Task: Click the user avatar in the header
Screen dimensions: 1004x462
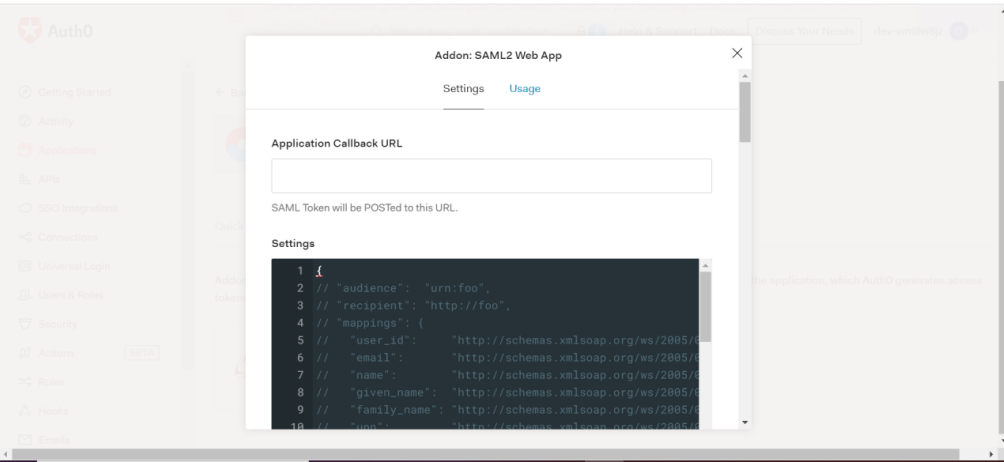Action: 958,31
